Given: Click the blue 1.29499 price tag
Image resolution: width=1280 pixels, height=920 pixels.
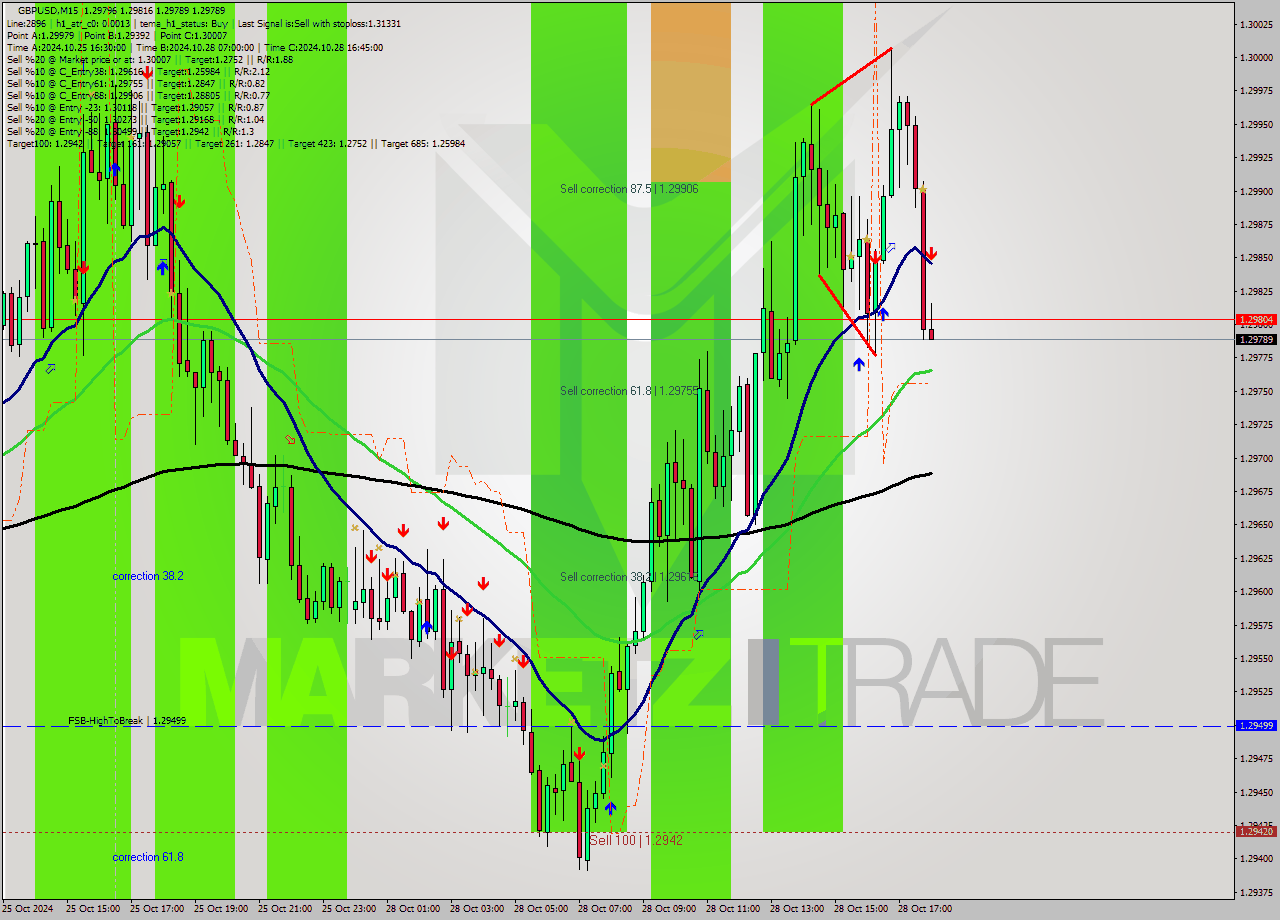Looking at the screenshot, I should coord(1256,726).
